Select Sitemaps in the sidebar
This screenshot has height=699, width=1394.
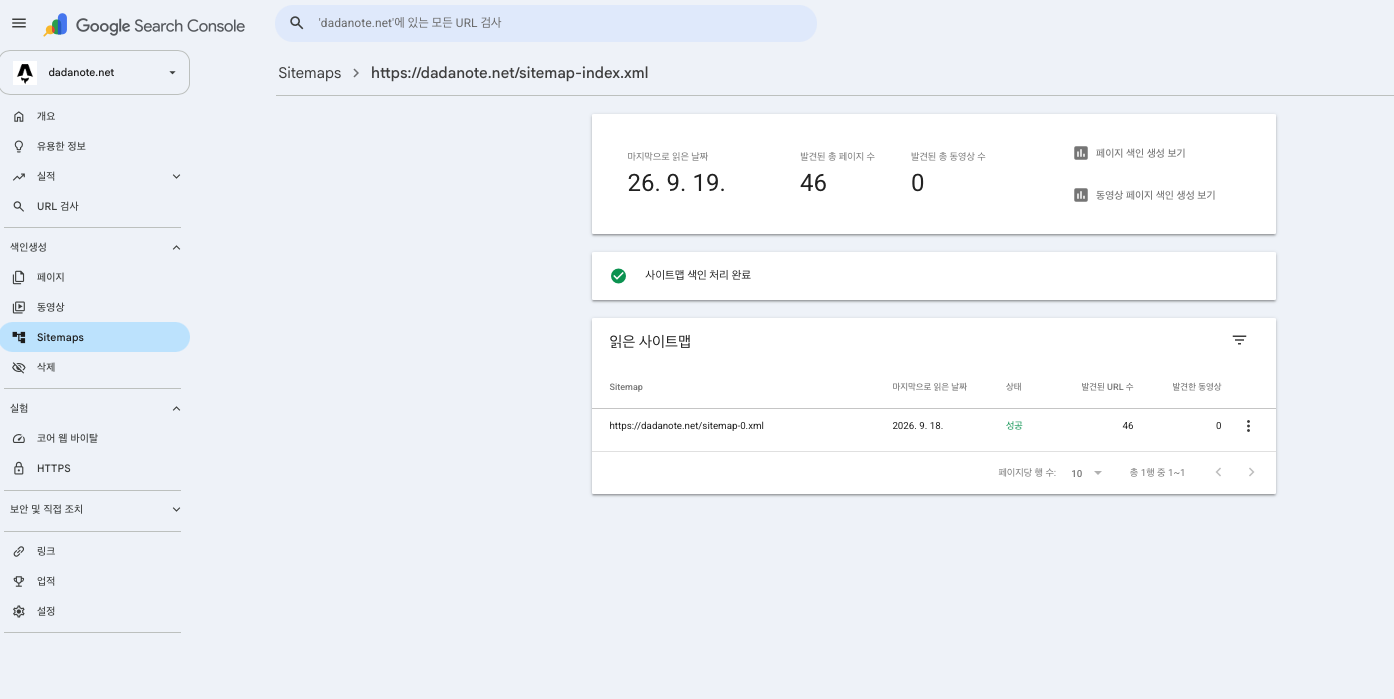[x=95, y=337]
